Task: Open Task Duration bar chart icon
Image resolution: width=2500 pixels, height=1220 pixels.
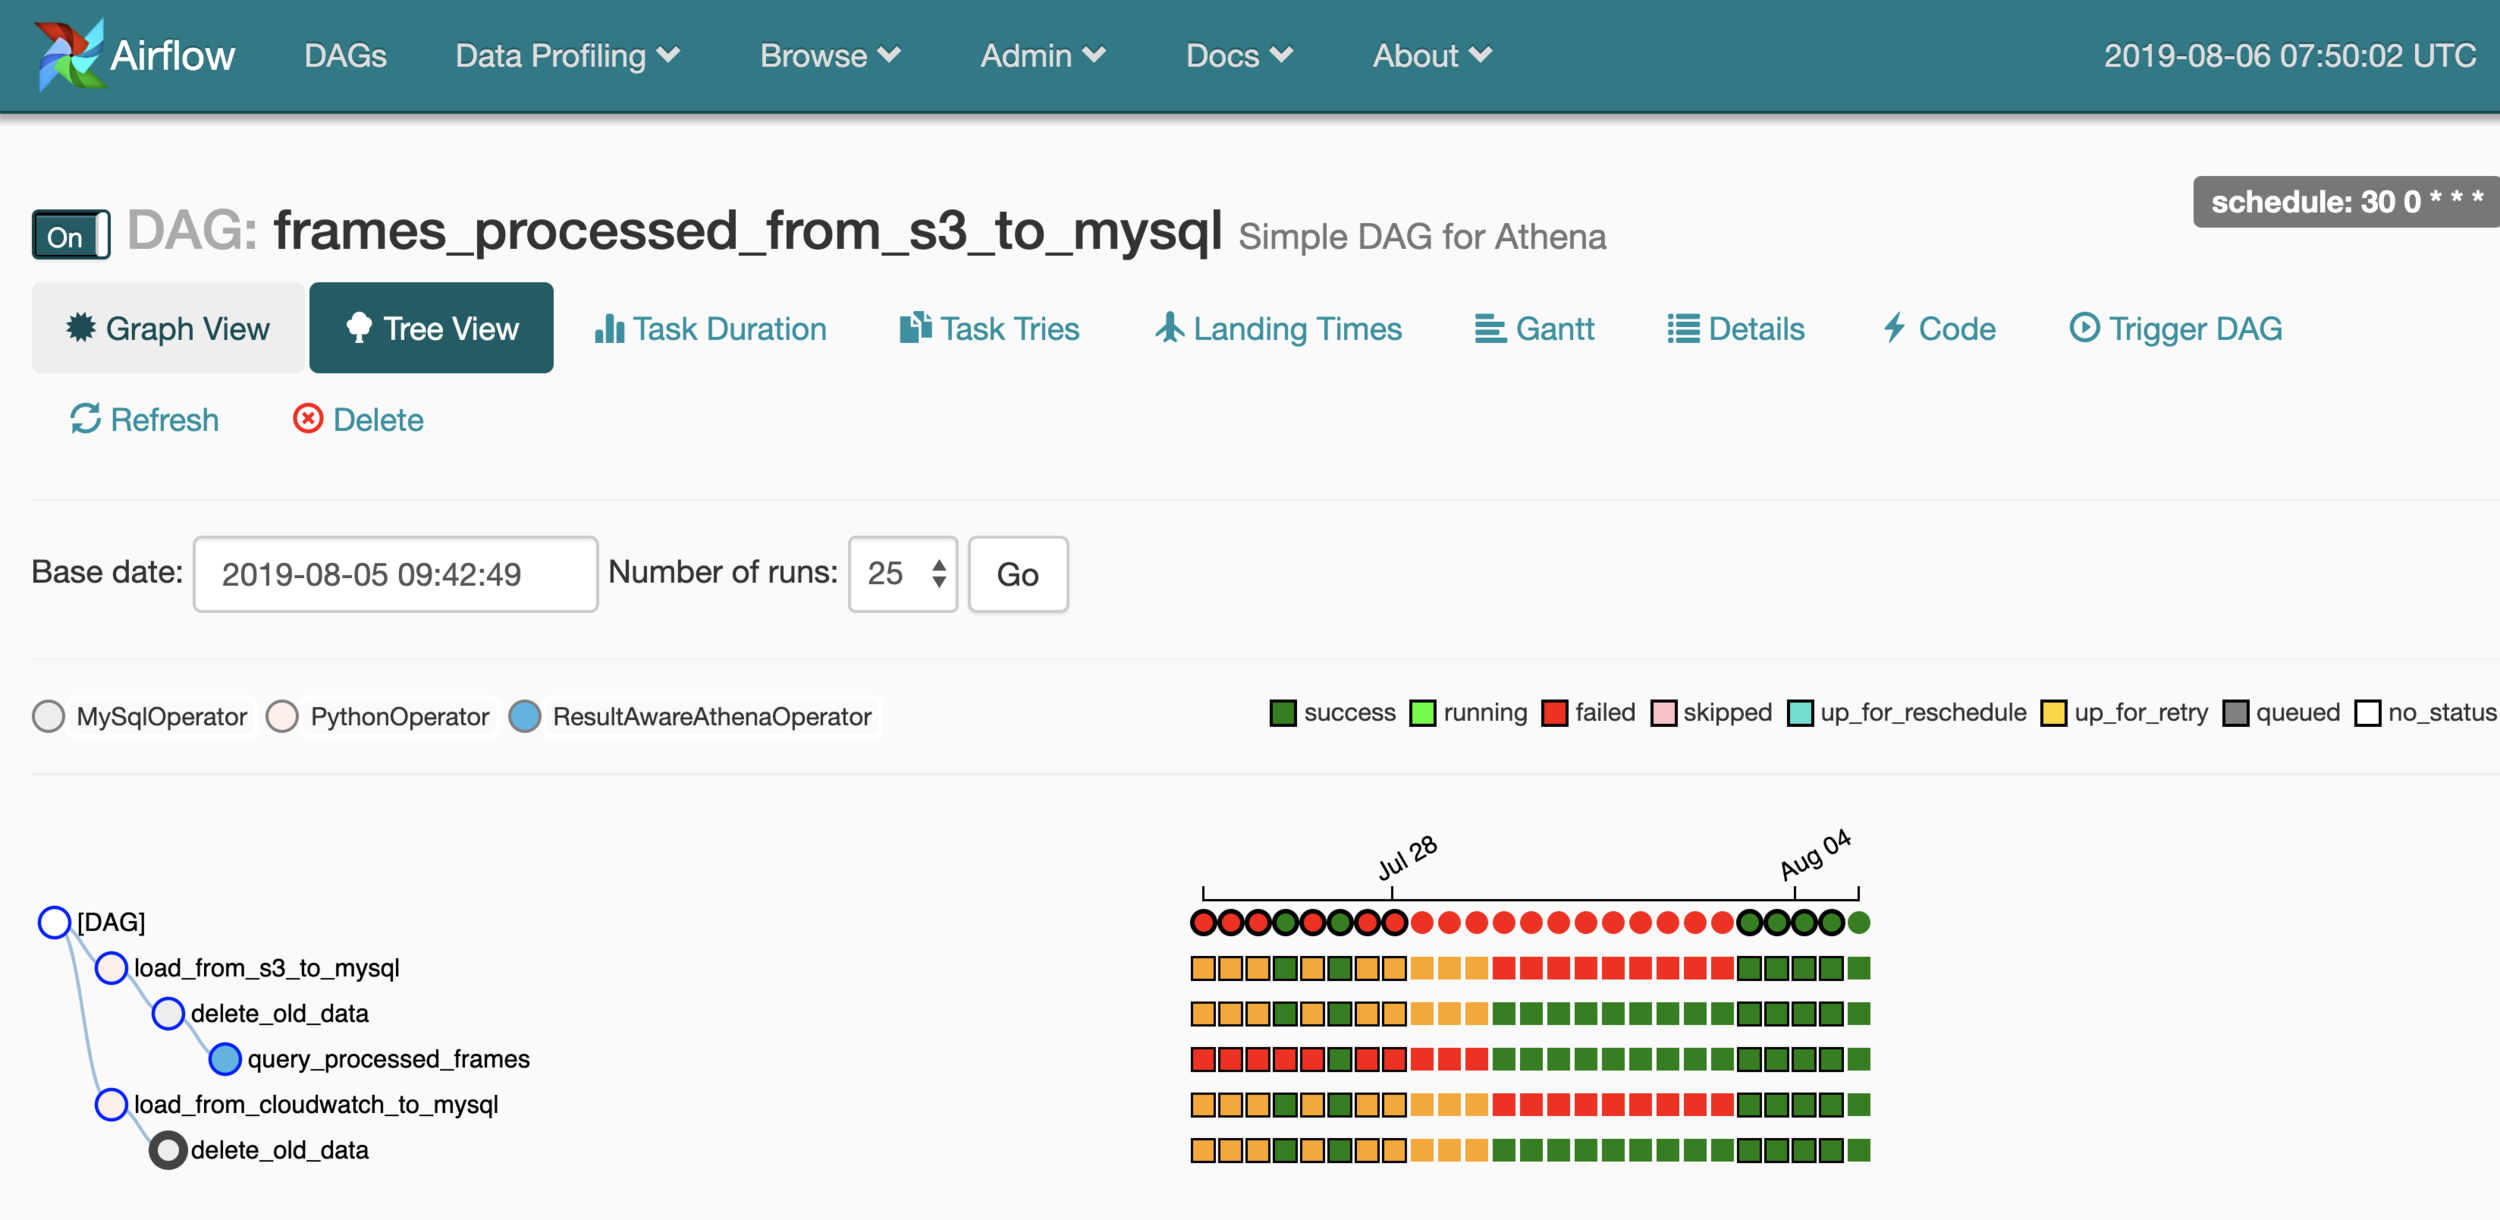Action: click(x=609, y=329)
